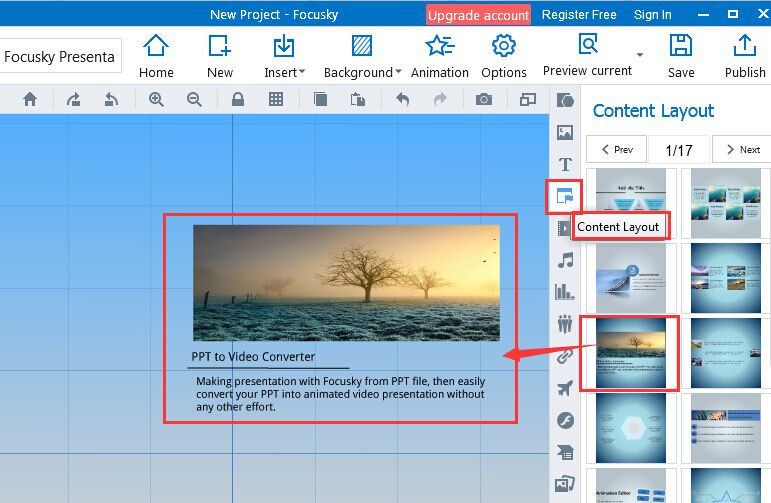Open the Roles people sidebar tool
Screen dimensions: 771x503
point(565,324)
